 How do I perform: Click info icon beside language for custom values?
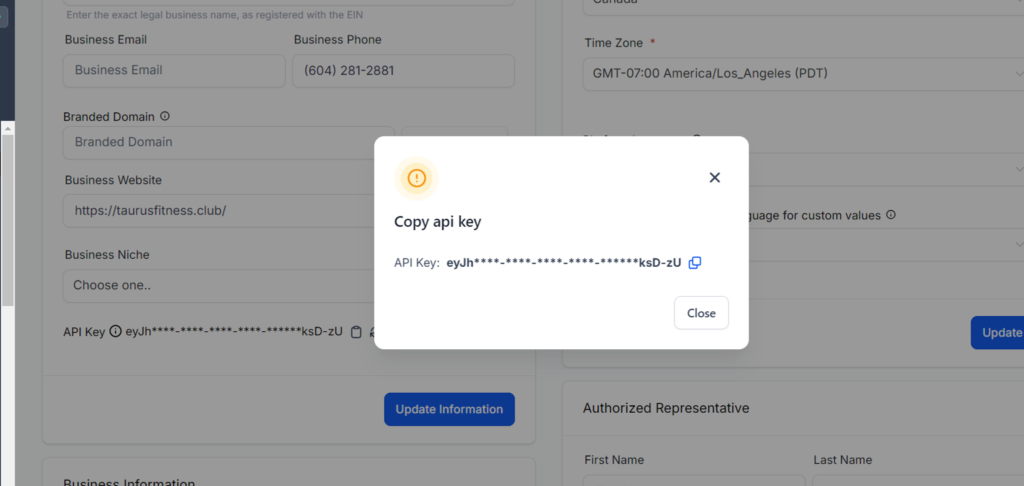click(890, 215)
